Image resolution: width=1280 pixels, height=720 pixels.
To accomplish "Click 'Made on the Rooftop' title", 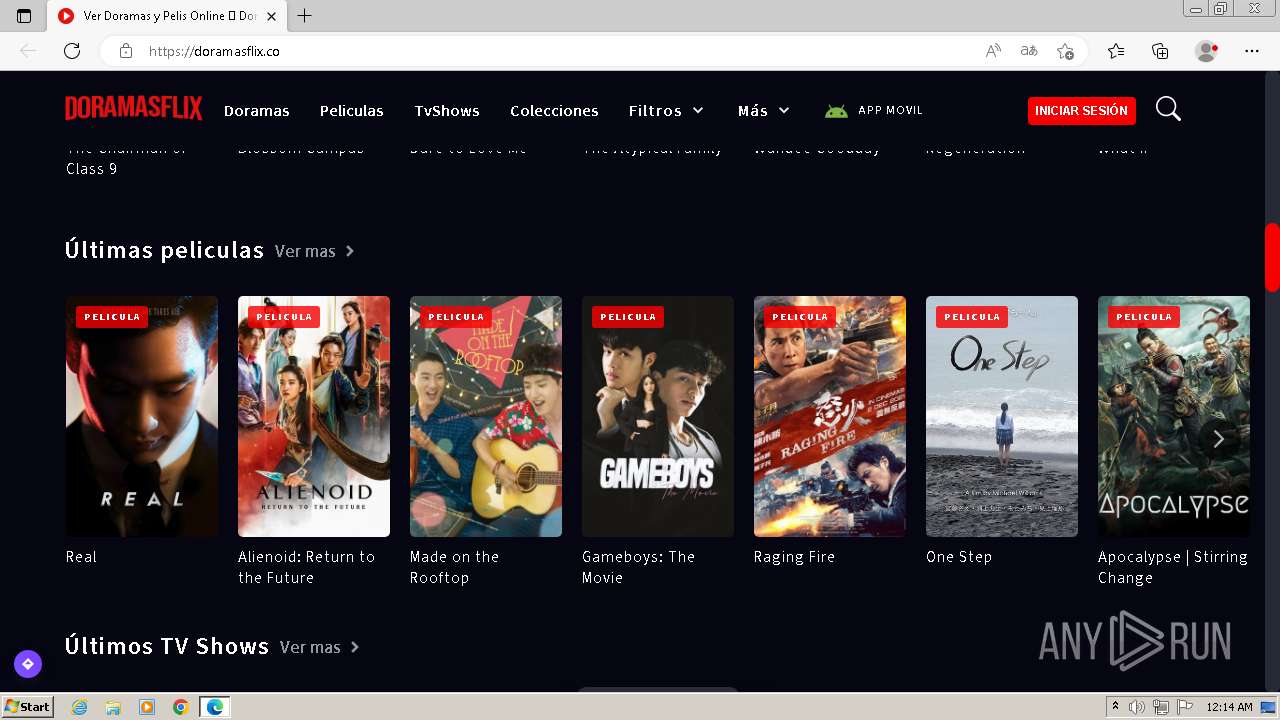I will point(454,567).
